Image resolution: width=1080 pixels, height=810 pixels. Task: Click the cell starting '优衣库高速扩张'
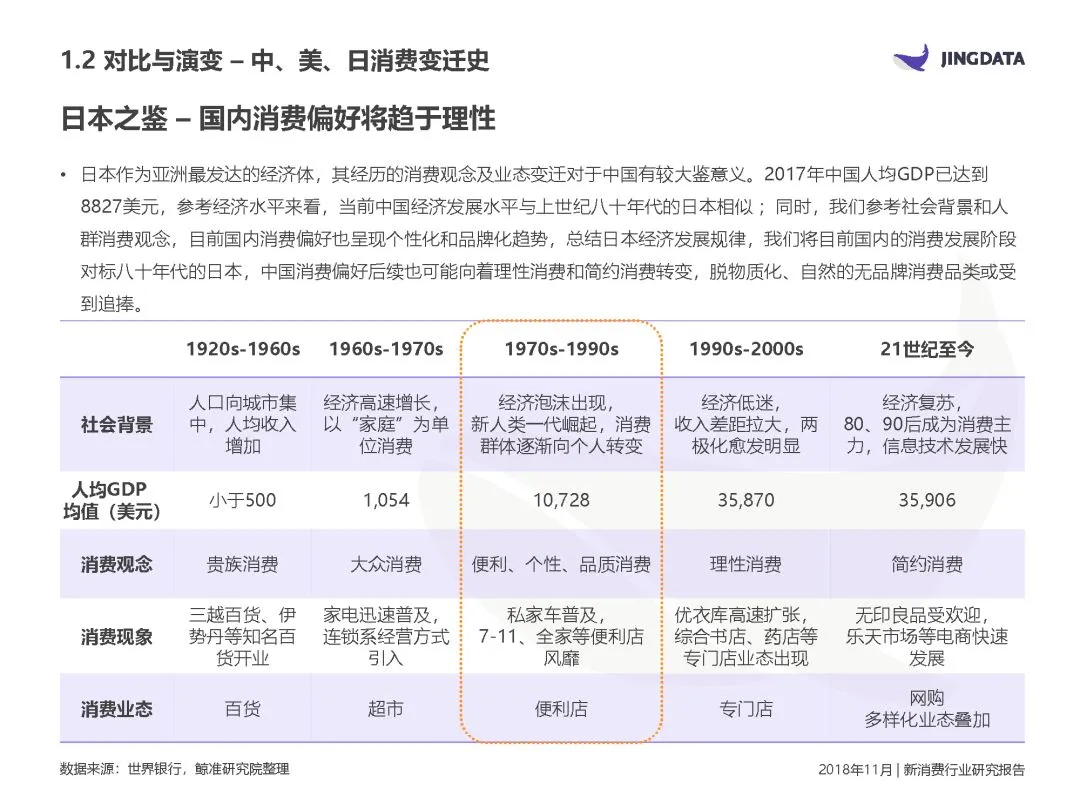(x=746, y=636)
